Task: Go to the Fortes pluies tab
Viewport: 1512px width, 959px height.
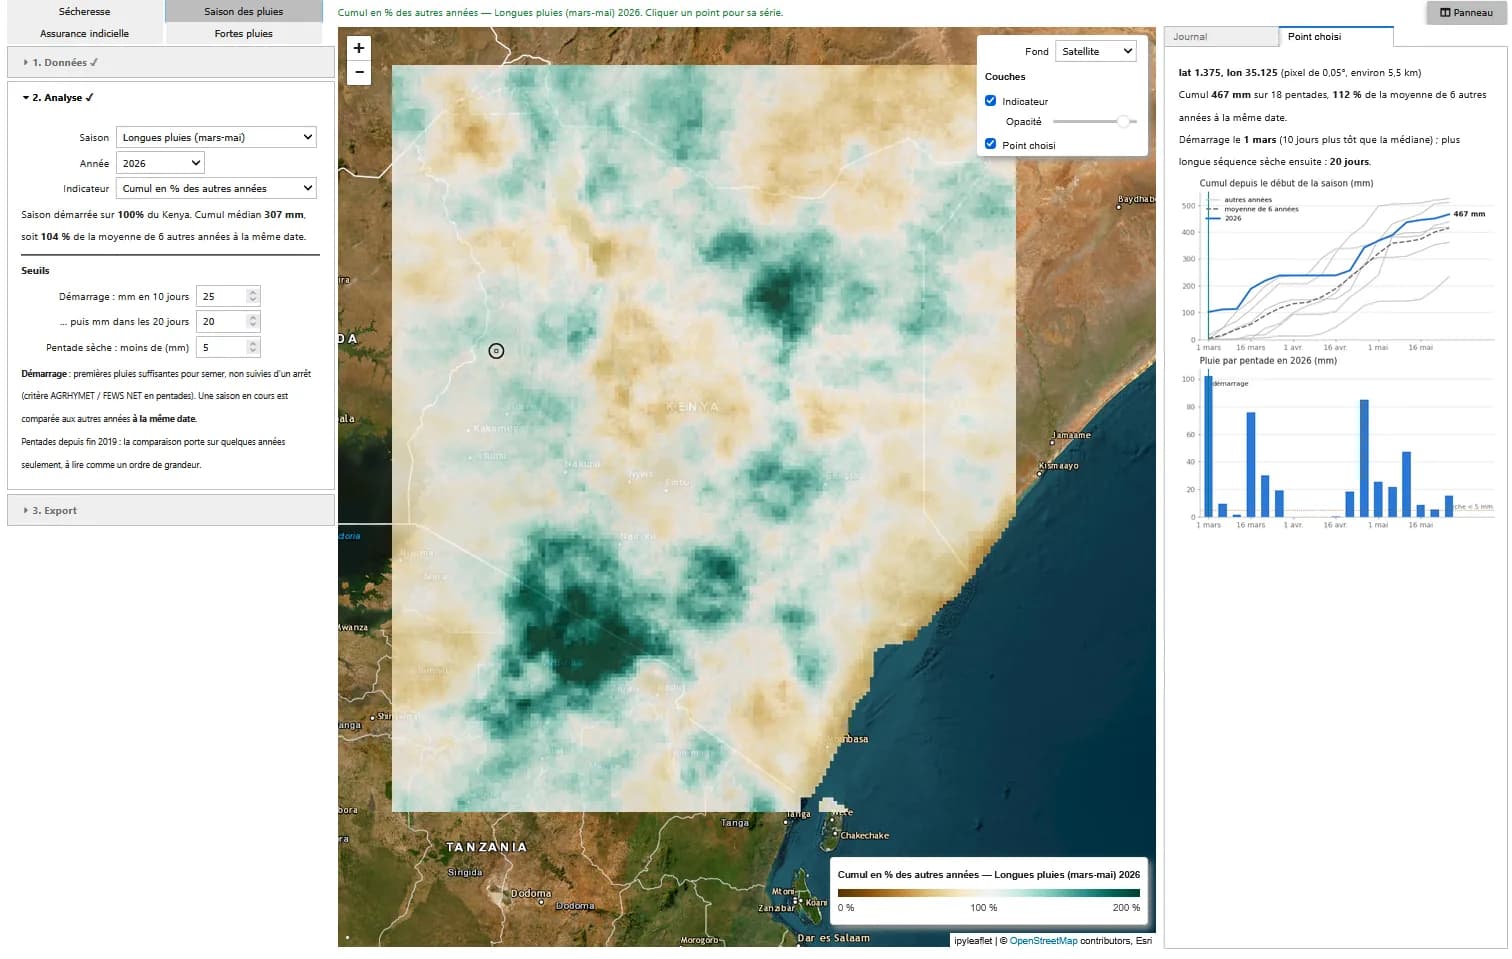Action: pos(244,33)
